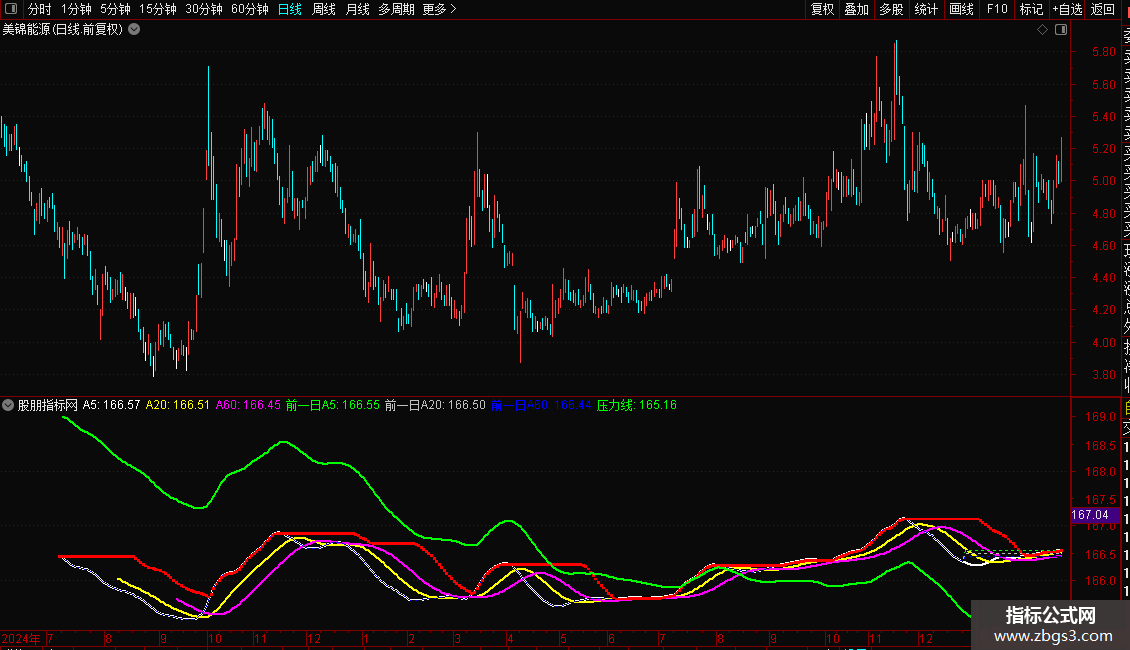
Task: Open indicator dropdown beside 股朋指标网
Action: (x=8, y=405)
